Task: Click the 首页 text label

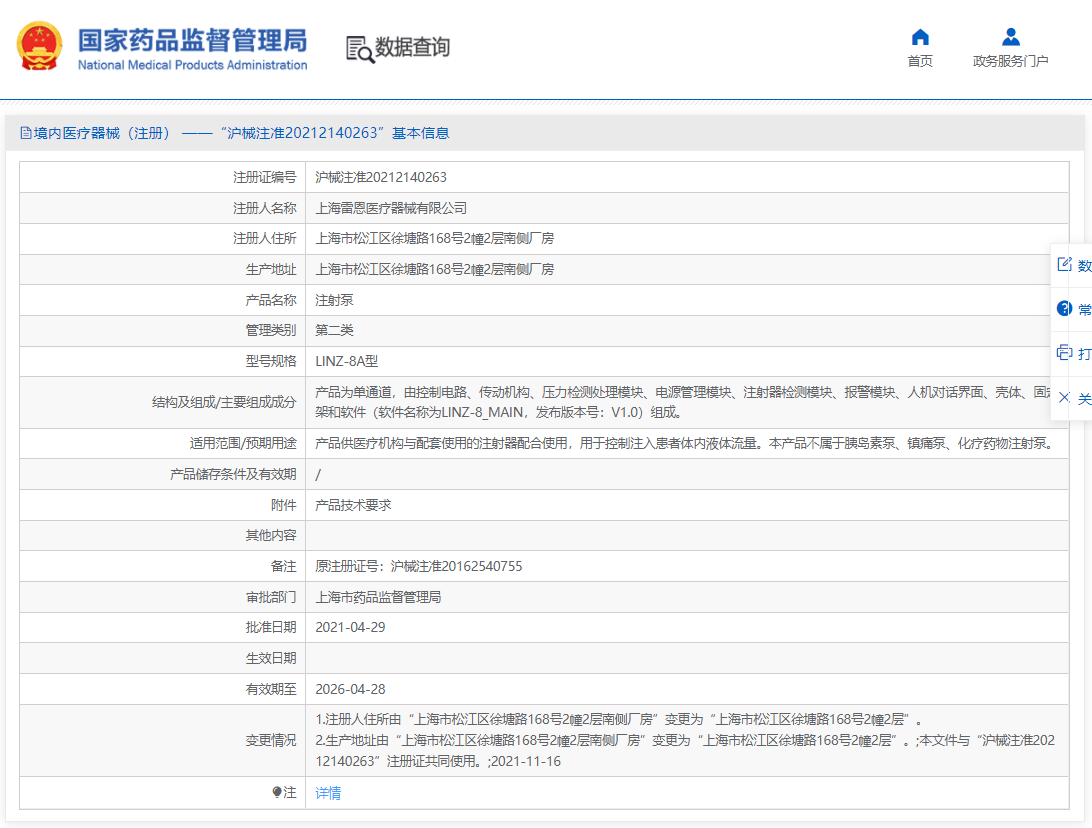Action: tap(920, 61)
